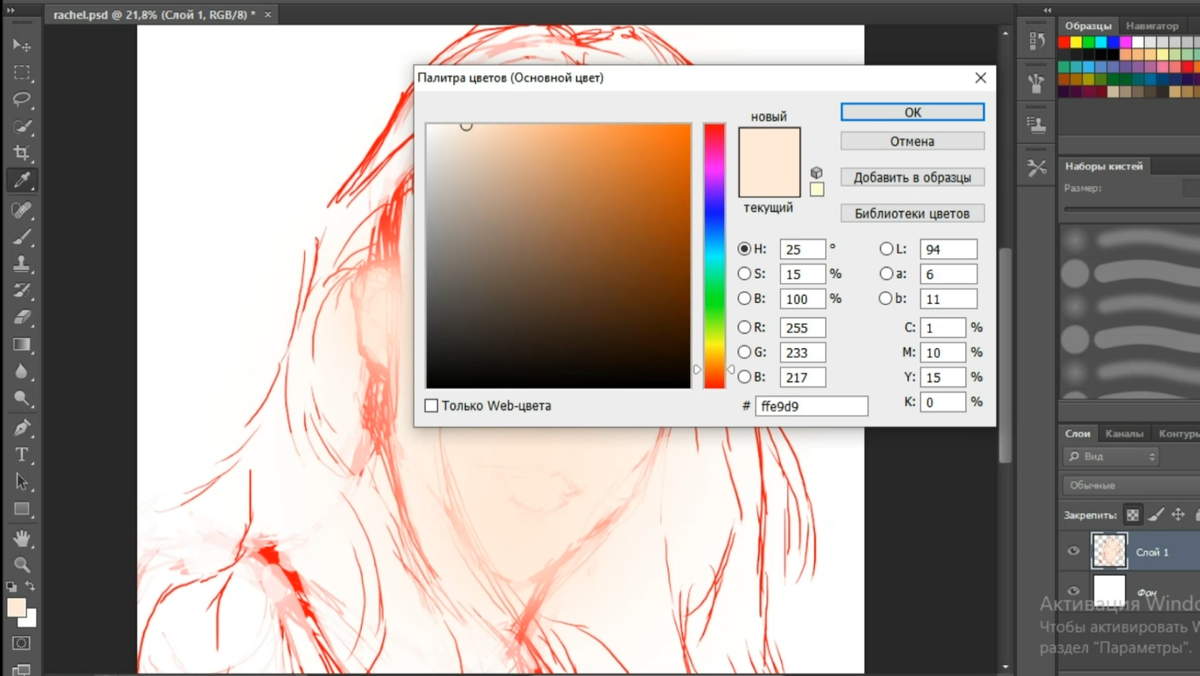The height and width of the screenshot is (676, 1200).
Task: Select the Path Selection tool
Action: [21, 482]
